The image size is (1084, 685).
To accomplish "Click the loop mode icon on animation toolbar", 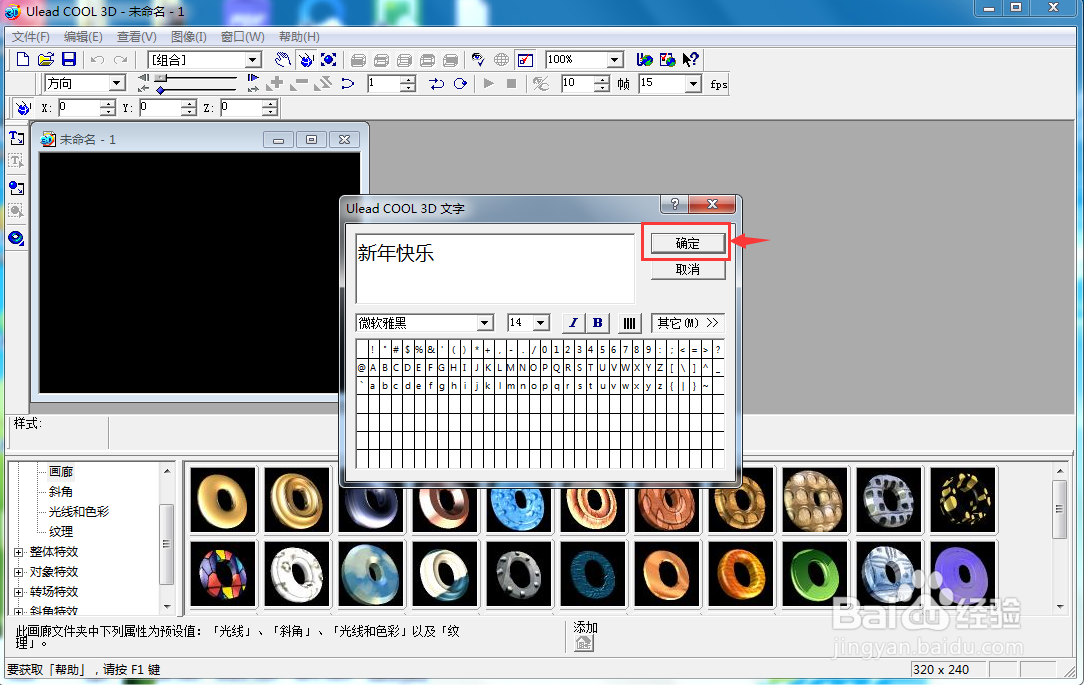I will [460, 84].
